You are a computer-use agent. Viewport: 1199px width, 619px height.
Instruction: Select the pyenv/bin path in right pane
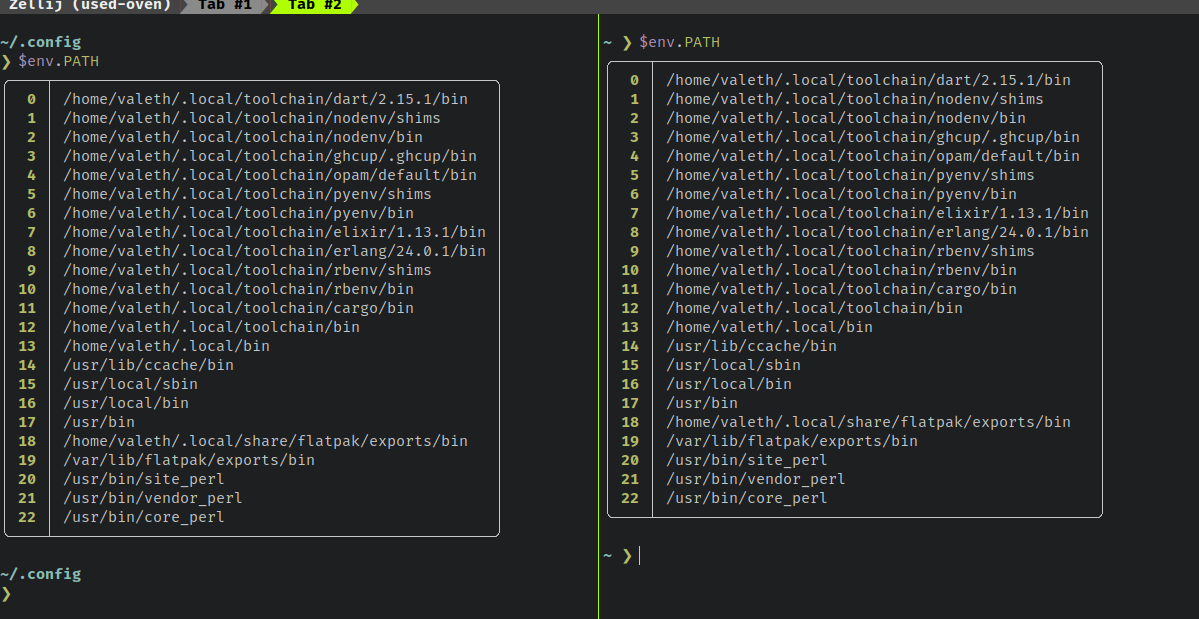coord(840,194)
